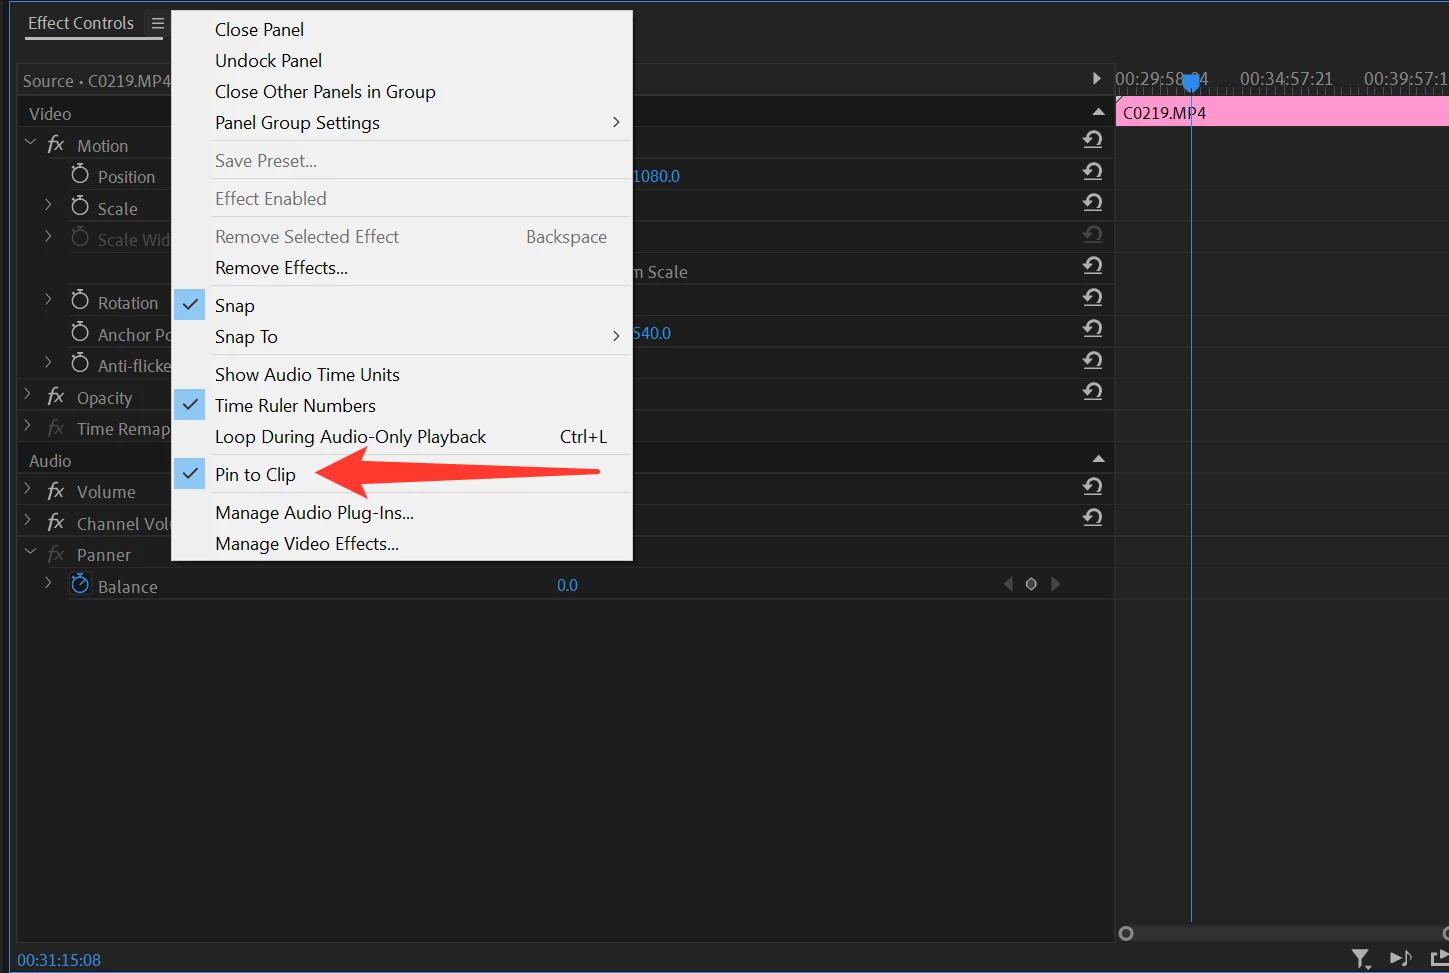Collapse the Audio effects section arrow
Image resolution: width=1449 pixels, height=973 pixels.
pyautogui.click(x=1098, y=459)
